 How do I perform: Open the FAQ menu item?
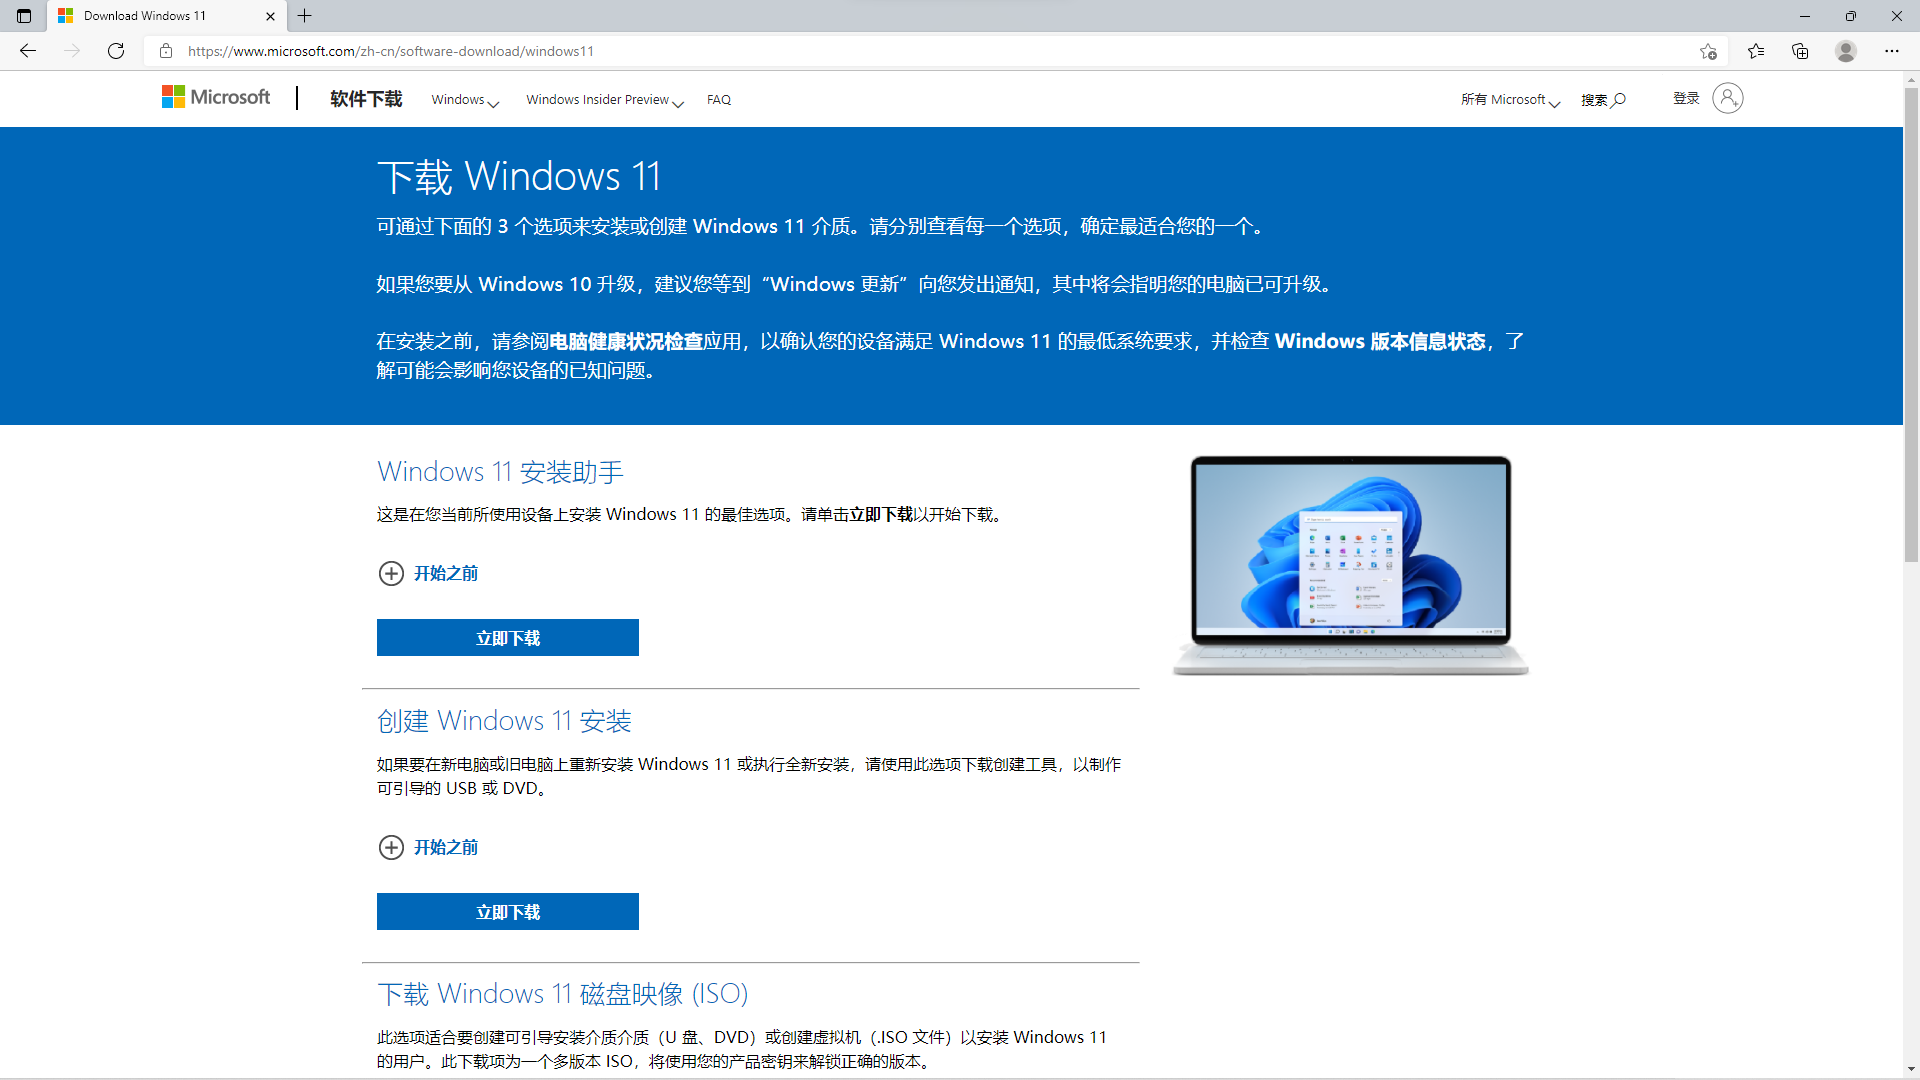[x=718, y=100]
